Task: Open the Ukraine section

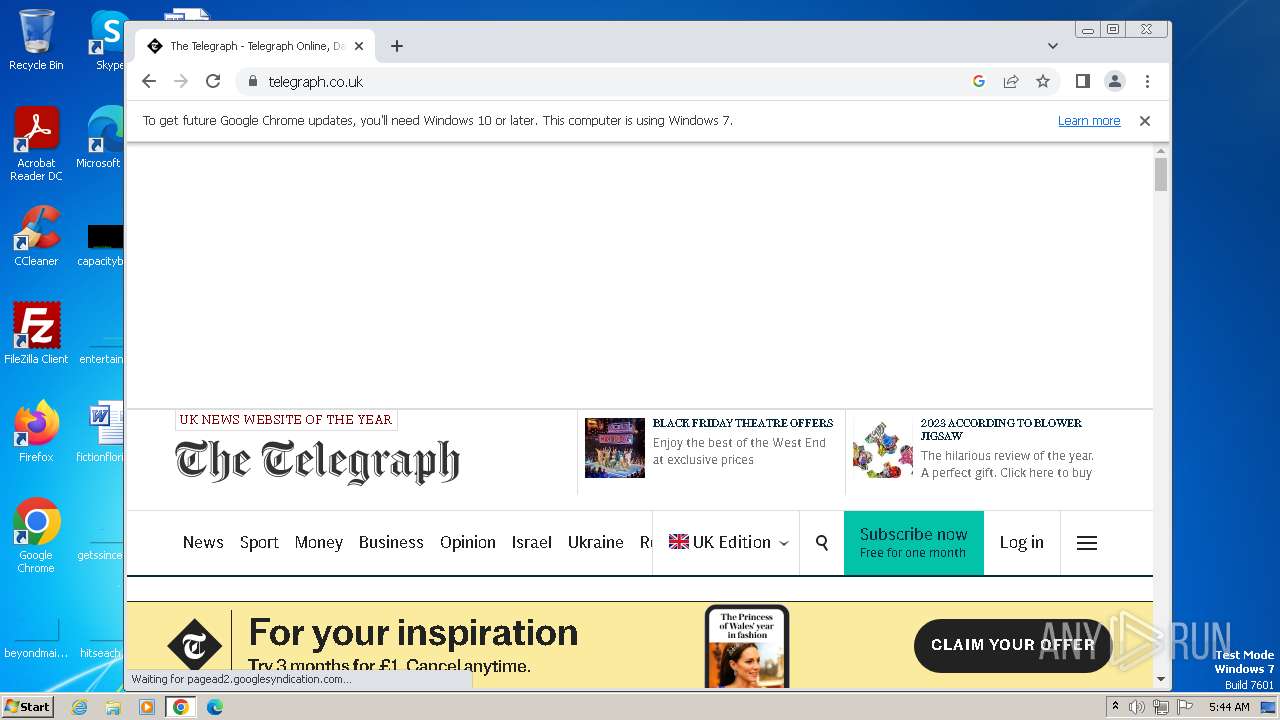Action: tap(596, 542)
